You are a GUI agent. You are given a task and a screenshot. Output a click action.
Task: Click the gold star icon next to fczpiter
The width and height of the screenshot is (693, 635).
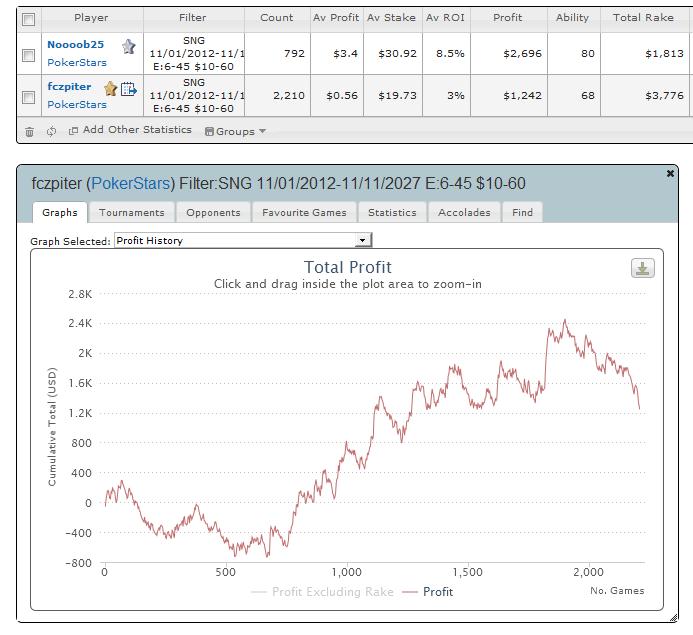[x=110, y=89]
